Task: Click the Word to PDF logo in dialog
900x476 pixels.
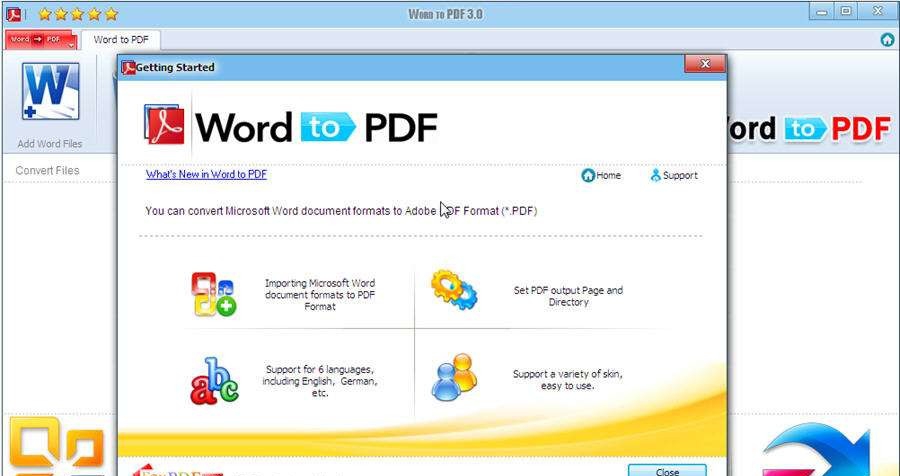Action: click(x=290, y=125)
